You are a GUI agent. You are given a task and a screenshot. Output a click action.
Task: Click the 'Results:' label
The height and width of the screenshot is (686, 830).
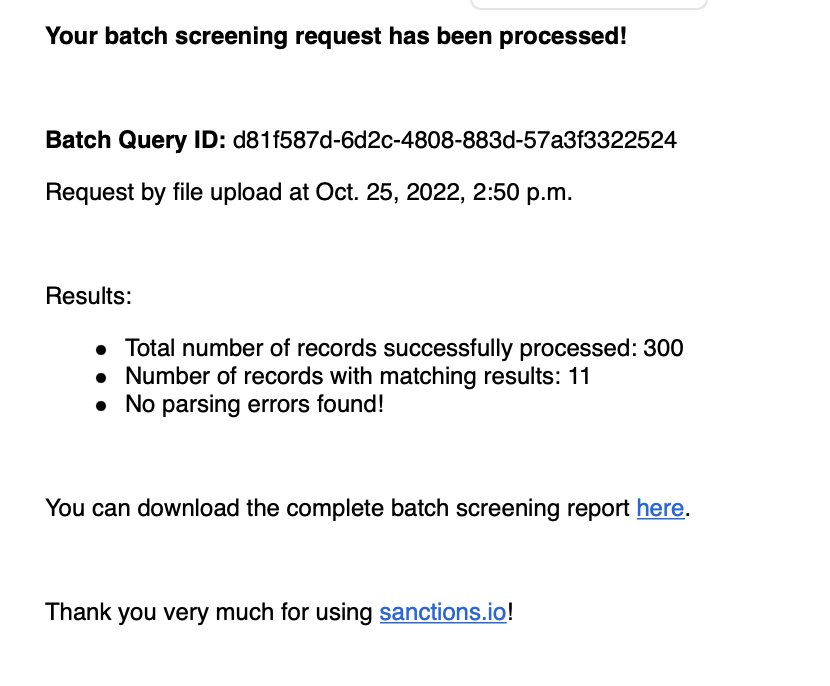click(88, 296)
